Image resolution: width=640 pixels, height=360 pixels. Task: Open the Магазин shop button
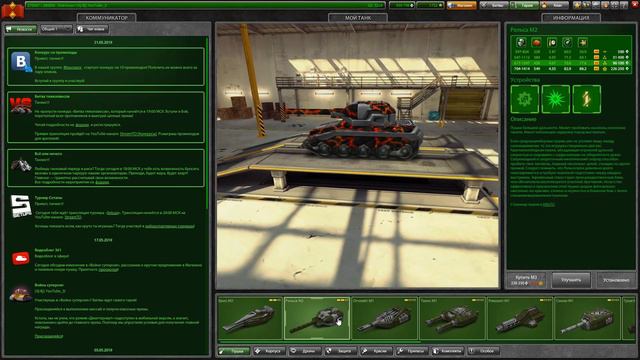point(462,5)
